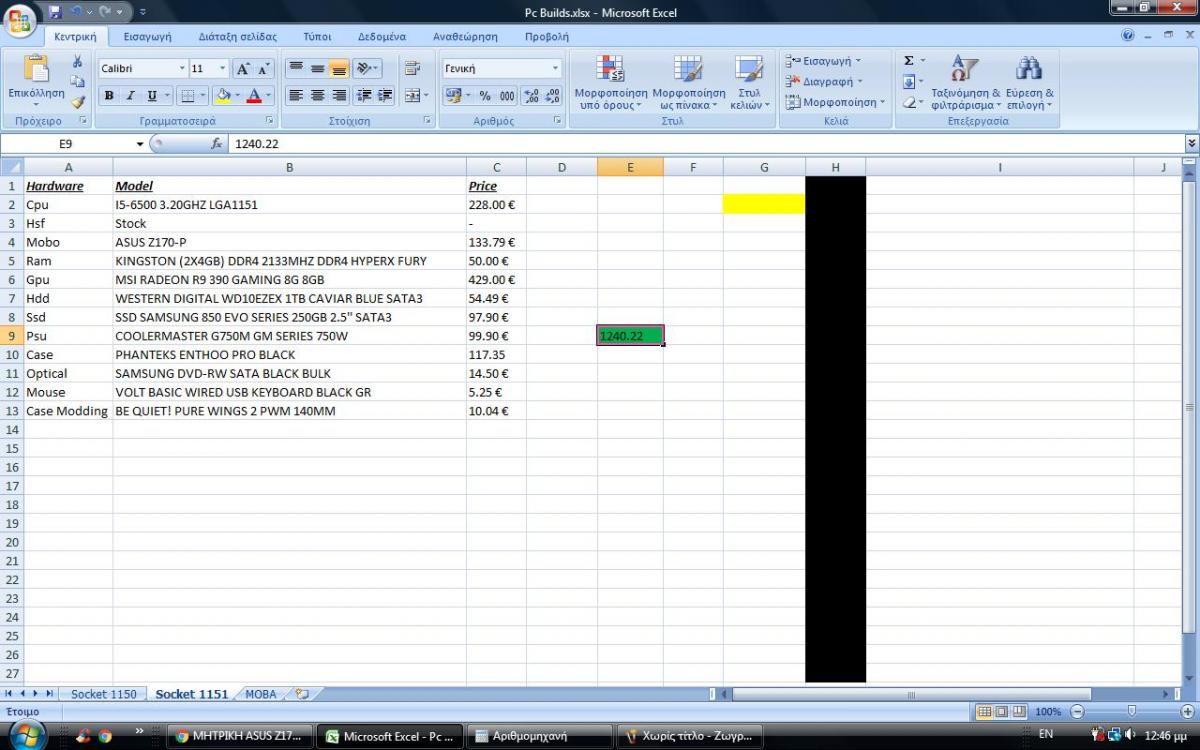The width and height of the screenshot is (1200, 750).
Task: Toggle bottom vertical alignment
Action: click(x=338, y=69)
